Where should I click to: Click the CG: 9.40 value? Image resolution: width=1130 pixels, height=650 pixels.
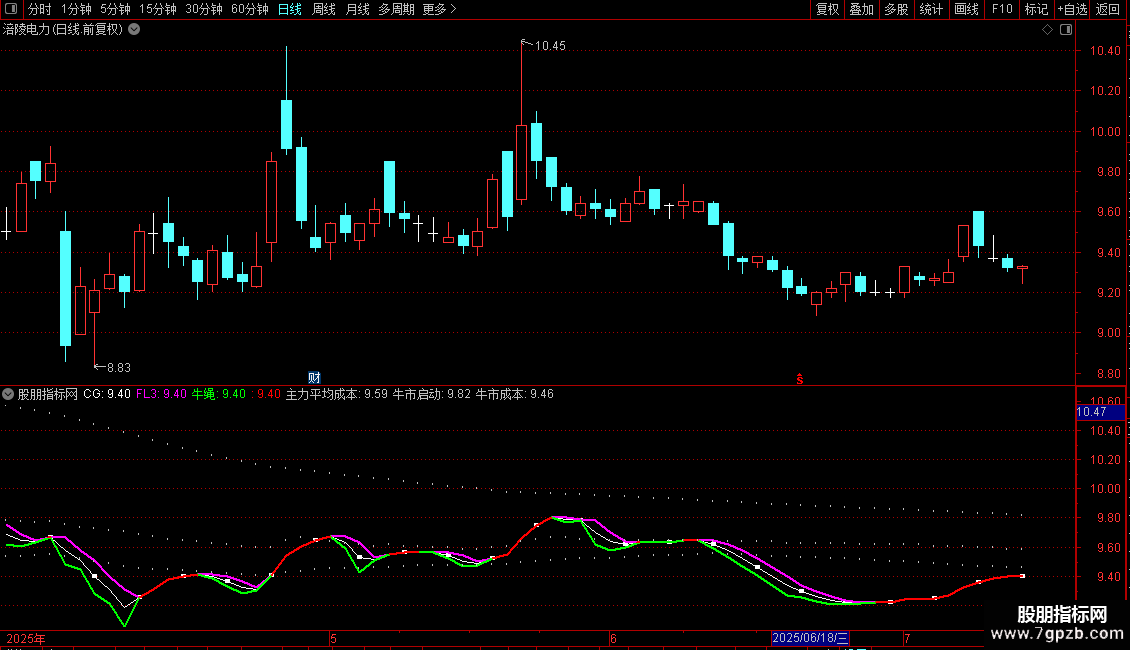107,394
